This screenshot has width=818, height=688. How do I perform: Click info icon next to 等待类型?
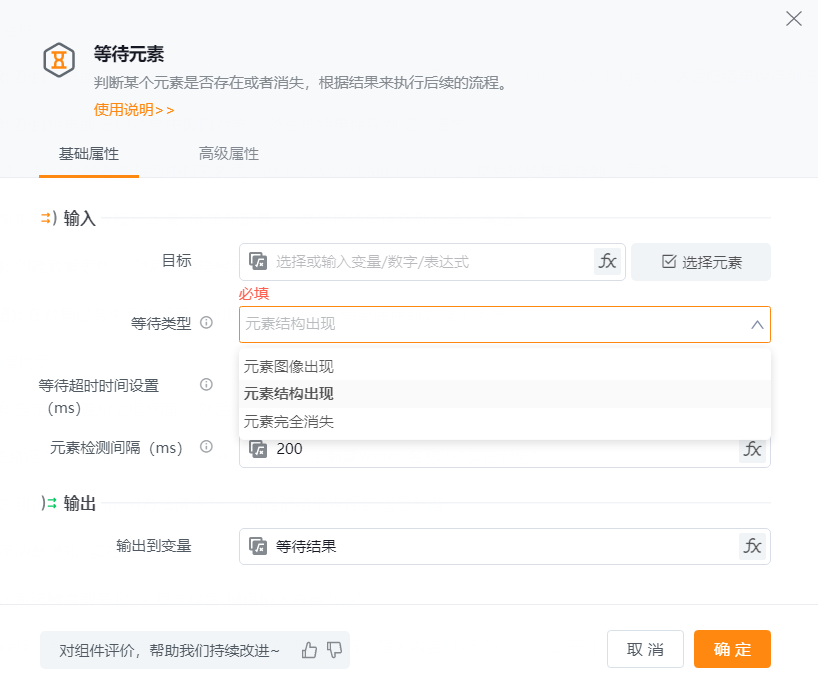click(207, 323)
